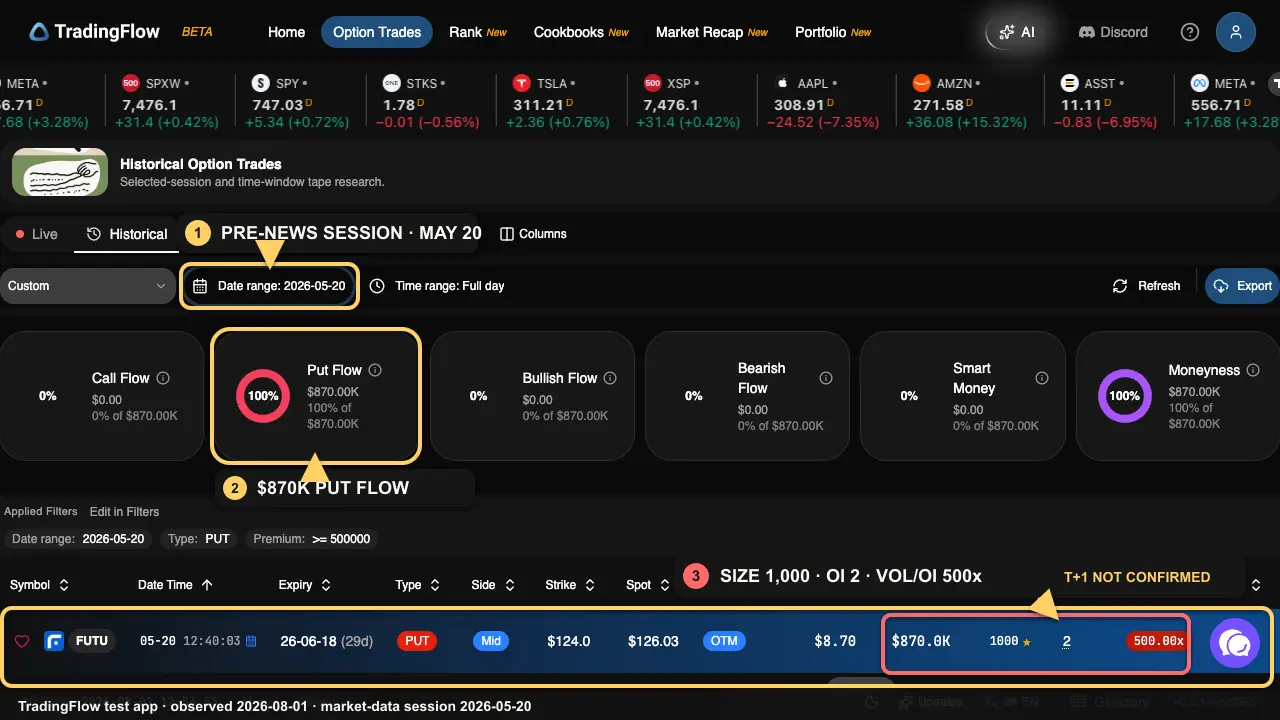The image size is (1280, 720).
Task: Favorite the FUTU trade with heart icon
Action: click(x=22, y=641)
